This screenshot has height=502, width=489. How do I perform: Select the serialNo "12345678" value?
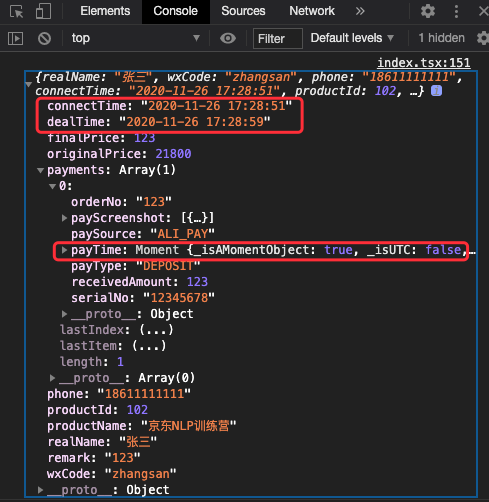click(179, 298)
